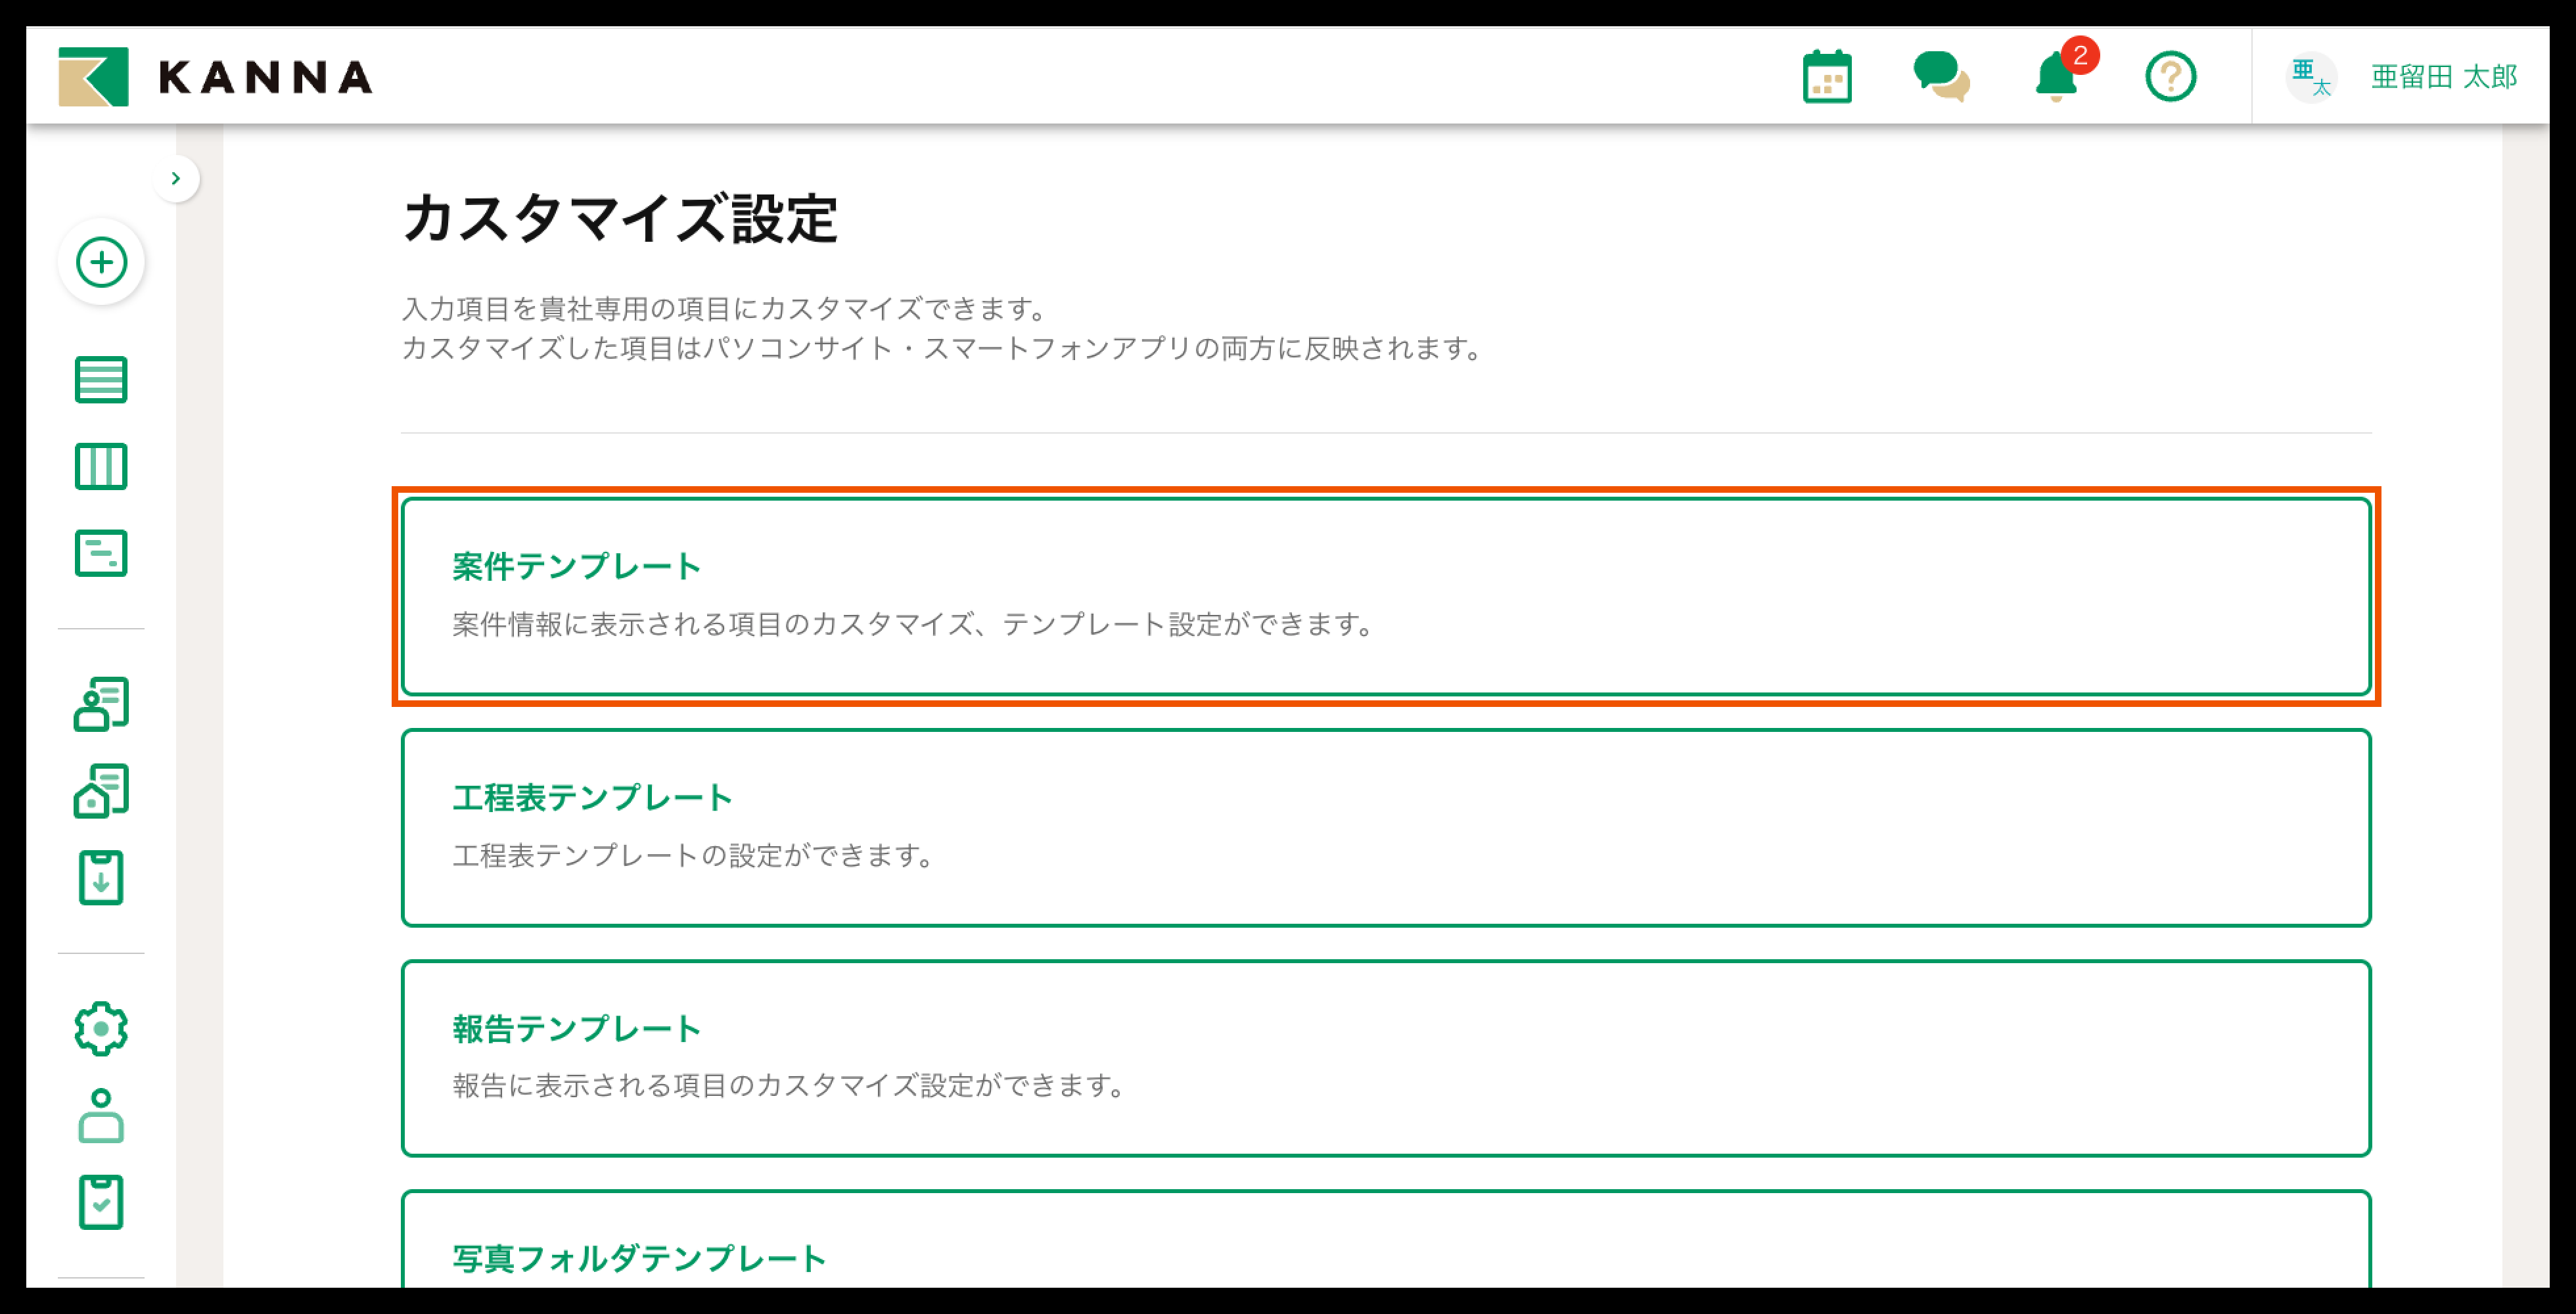The image size is (2576, 1314).
Task: Open 工程表テンプレート settings card
Action: [x=1385, y=827]
